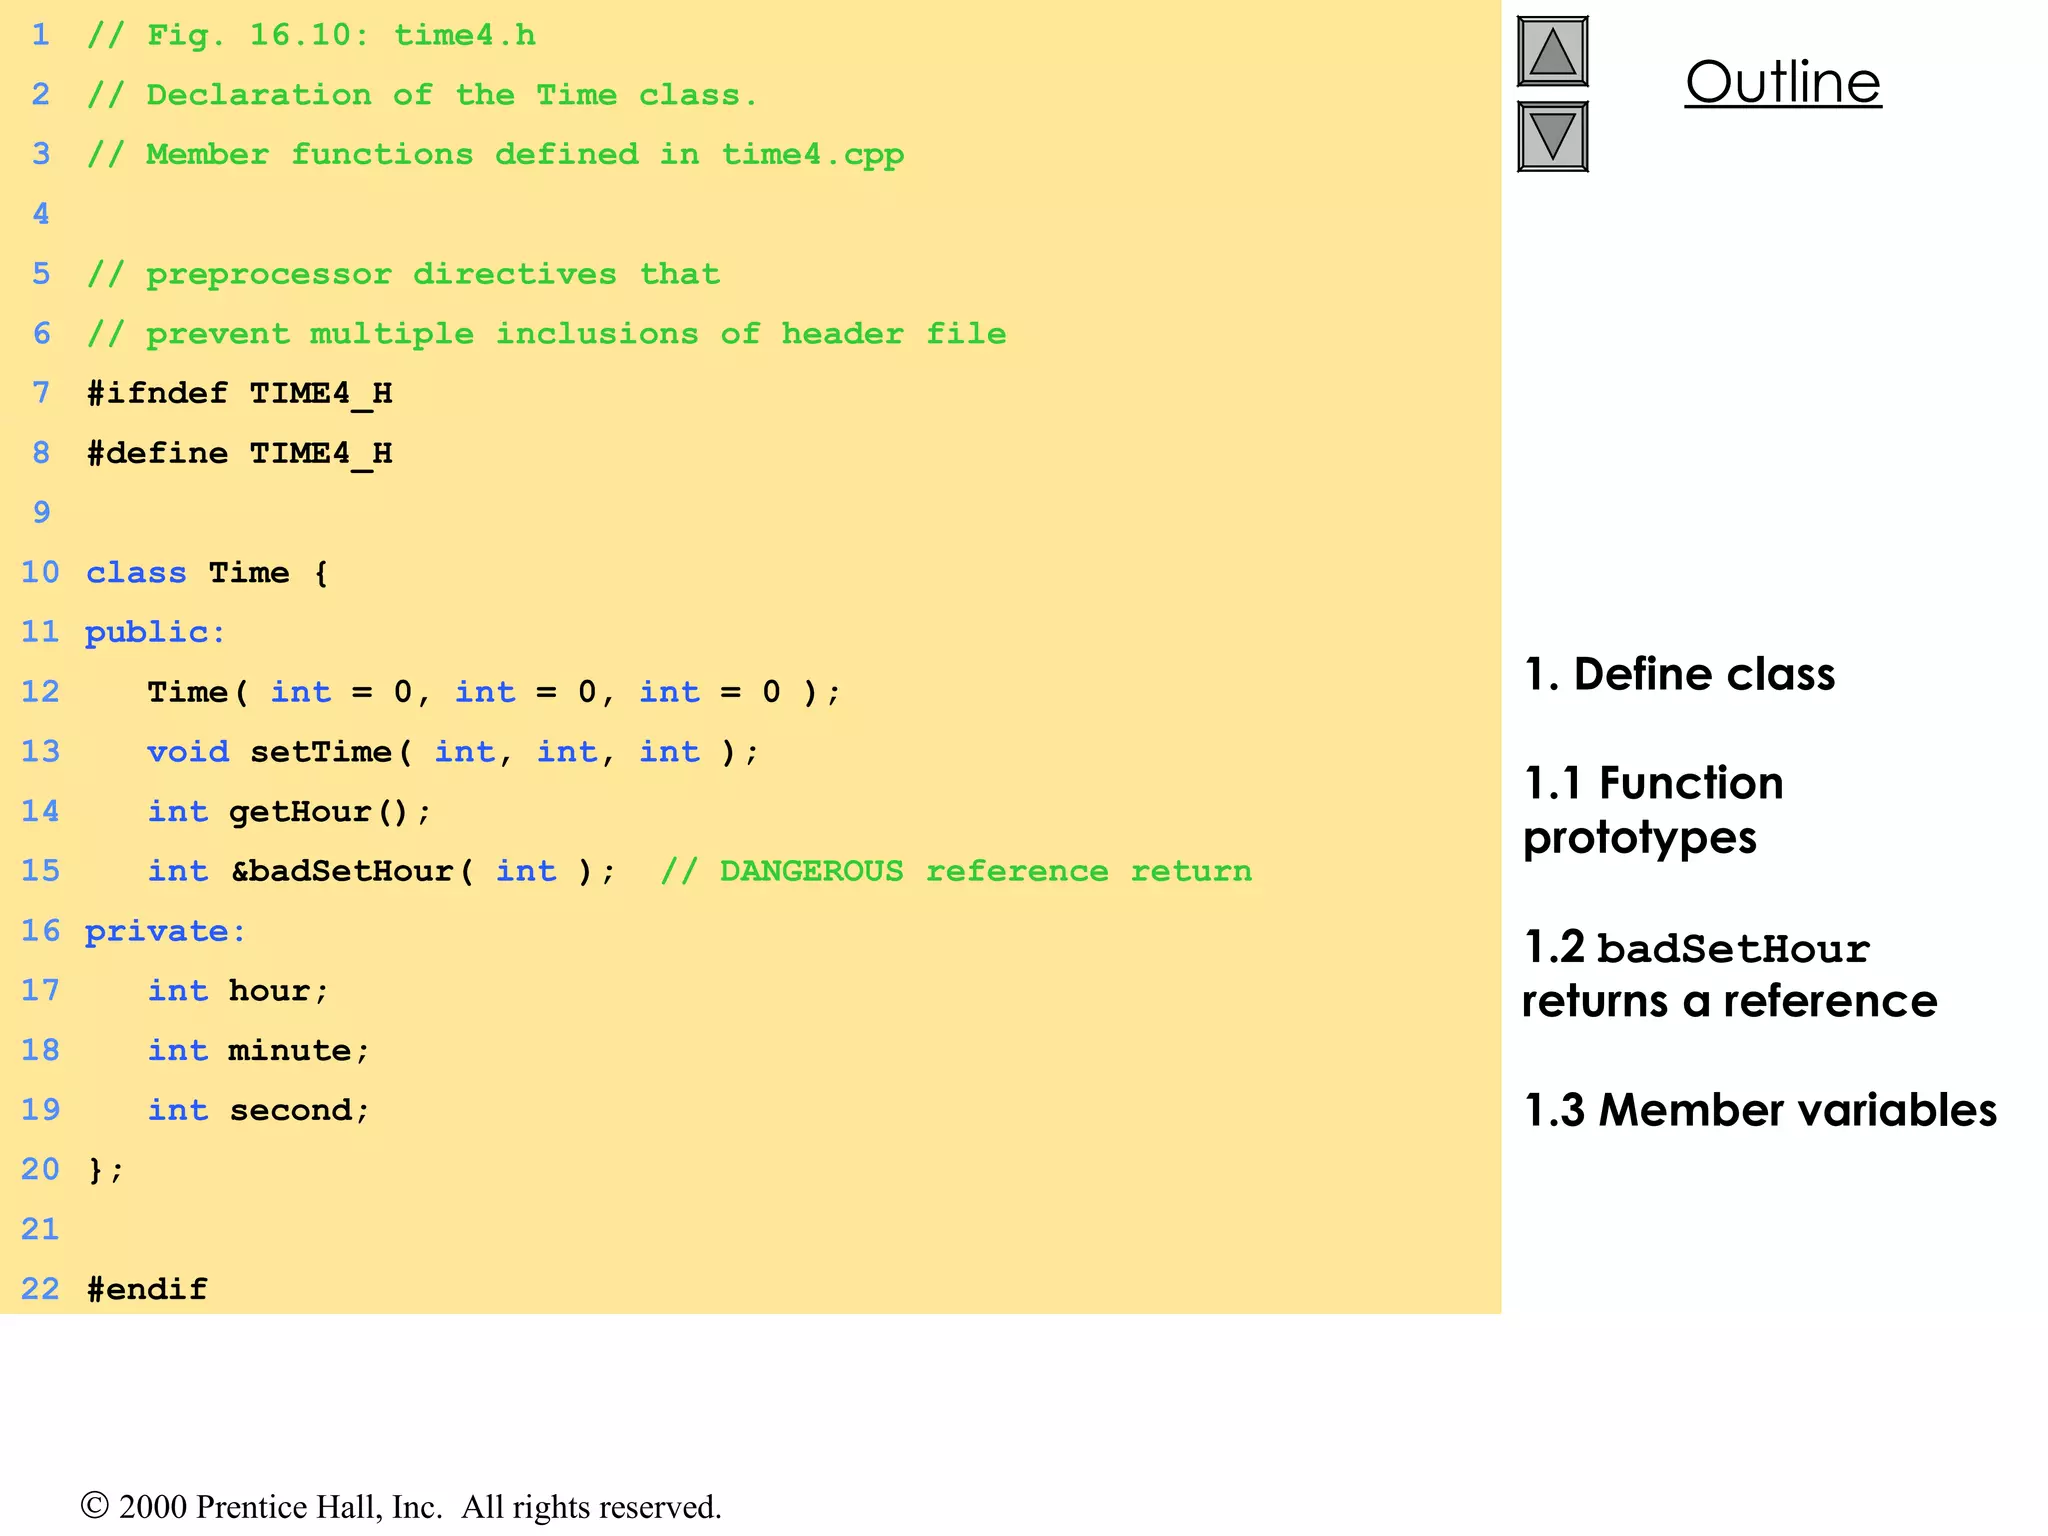Click the down arrow navigation button

[x=1552, y=137]
